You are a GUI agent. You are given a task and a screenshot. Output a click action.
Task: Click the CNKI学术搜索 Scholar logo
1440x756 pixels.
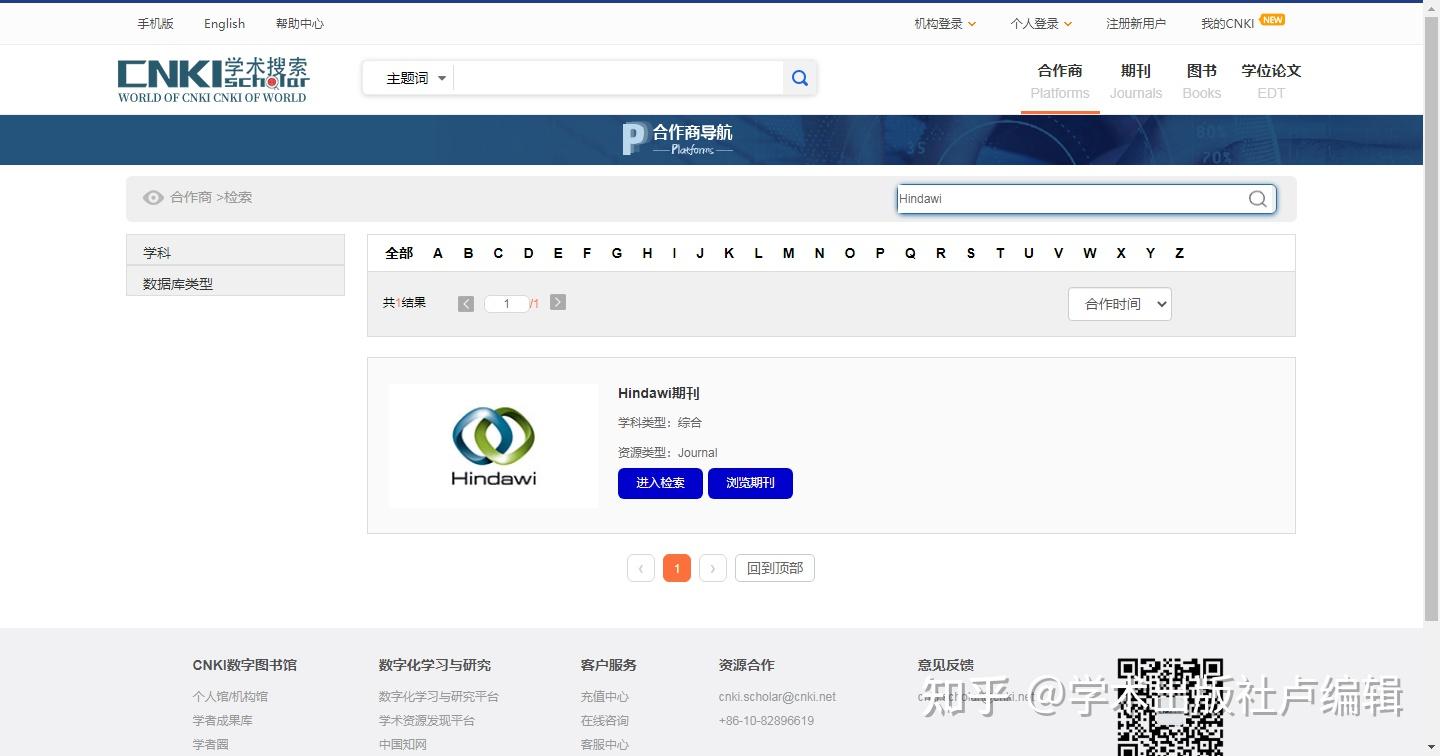coord(213,80)
